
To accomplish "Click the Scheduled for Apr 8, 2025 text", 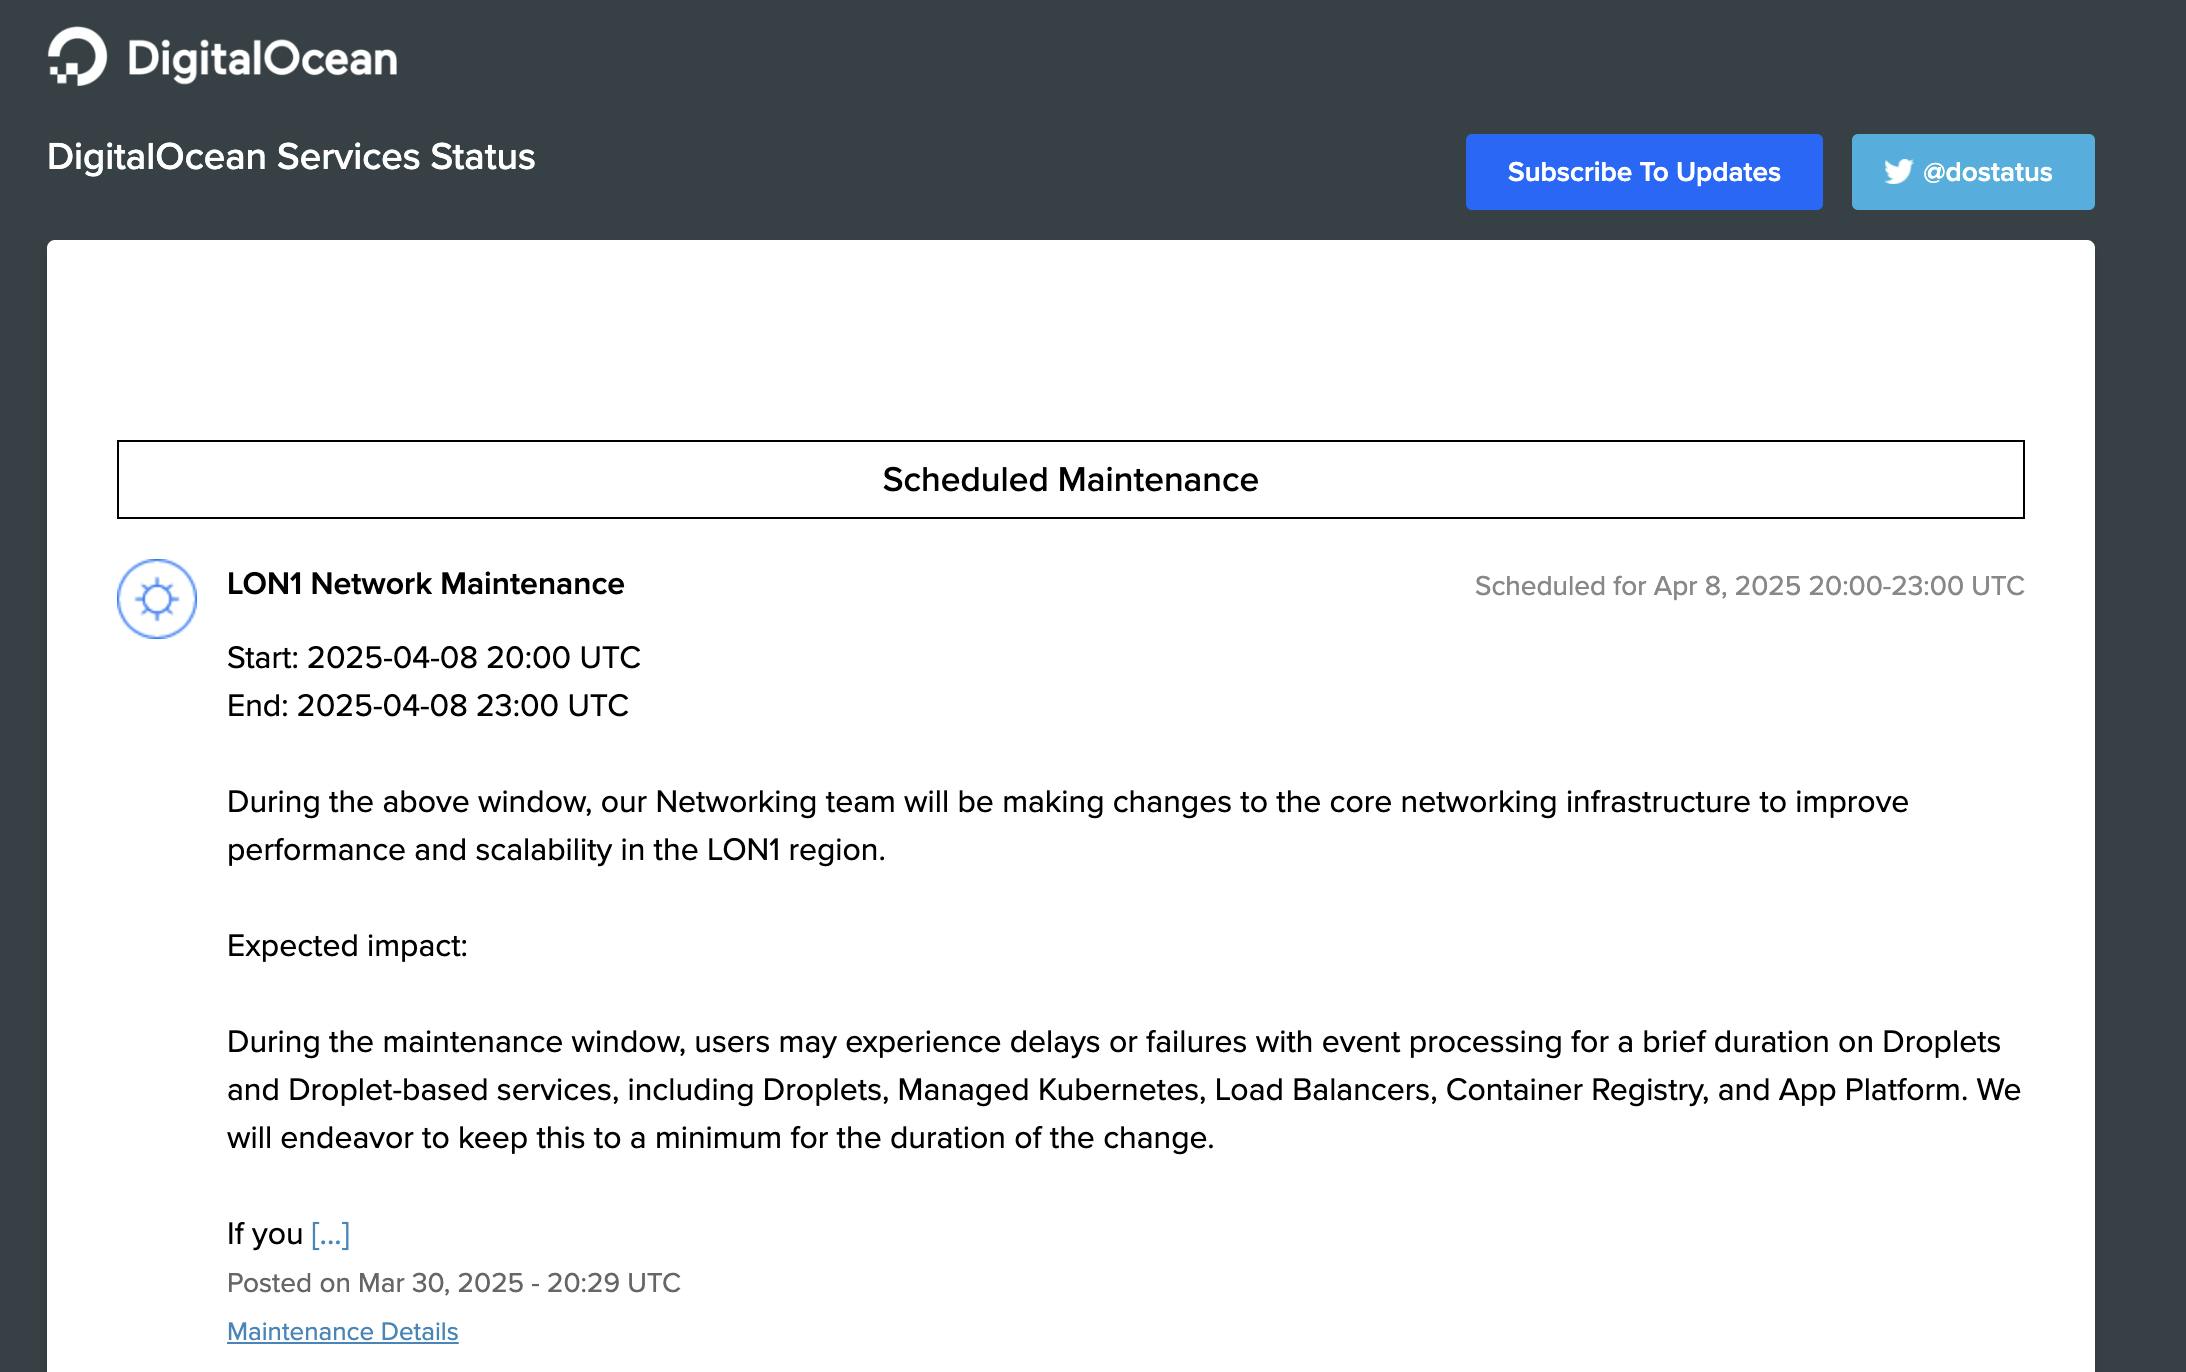I will (x=1749, y=586).
